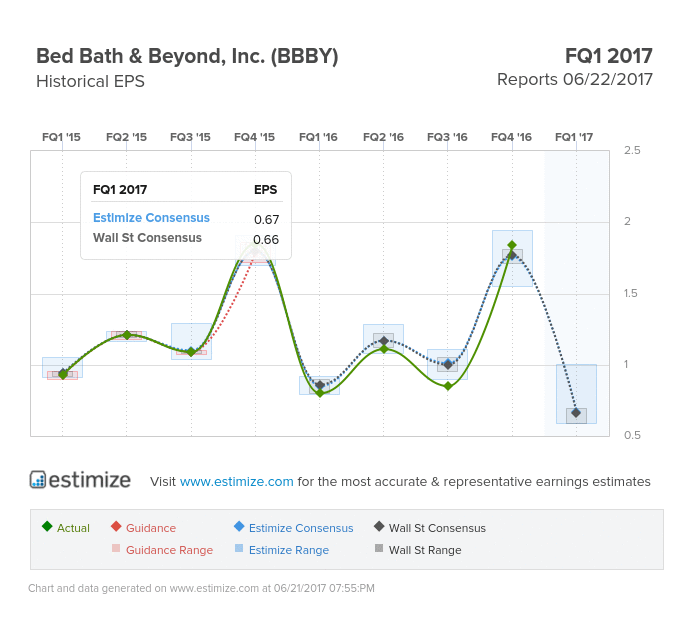
Task: Click the FQ2 '16 Wall St consensus point
Action: tap(384, 341)
